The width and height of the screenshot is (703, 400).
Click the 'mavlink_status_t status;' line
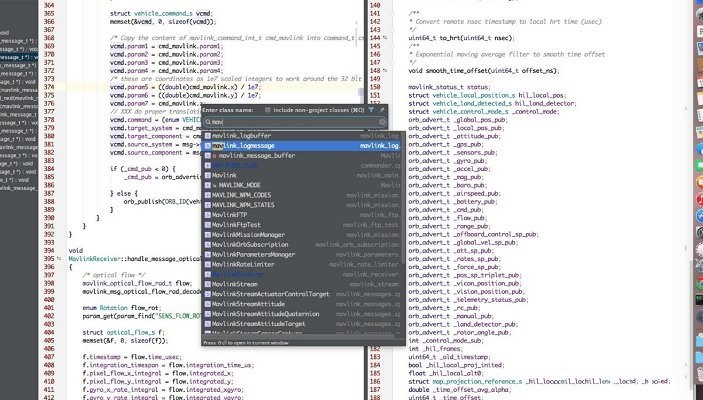[x=449, y=87]
